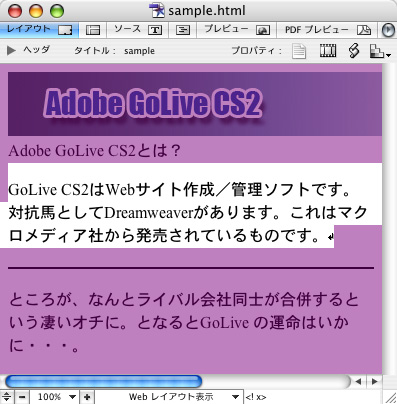Image resolution: width=397 pixels, height=404 pixels.
Task: Switch to the レイアウト tab
Action: click(x=39, y=30)
